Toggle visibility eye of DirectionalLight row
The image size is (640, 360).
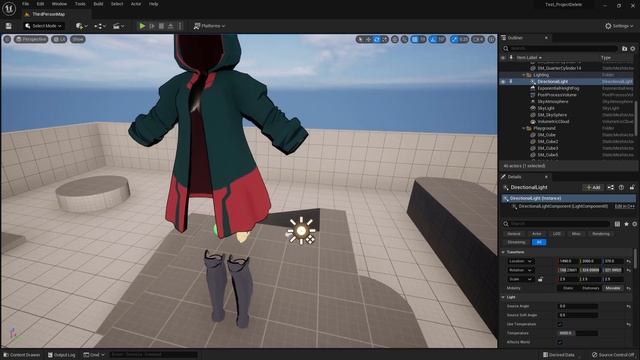pos(503,82)
